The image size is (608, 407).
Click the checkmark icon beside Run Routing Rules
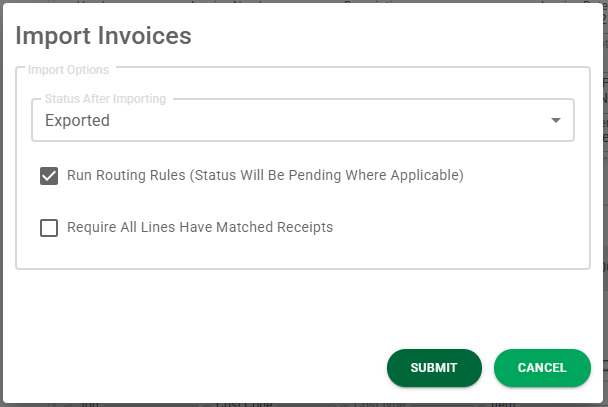49,176
